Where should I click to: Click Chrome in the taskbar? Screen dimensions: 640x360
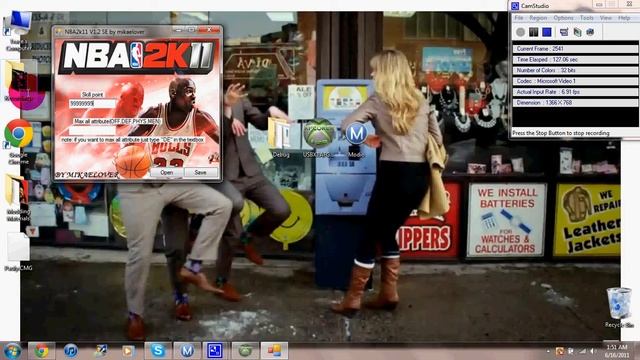tap(41, 351)
